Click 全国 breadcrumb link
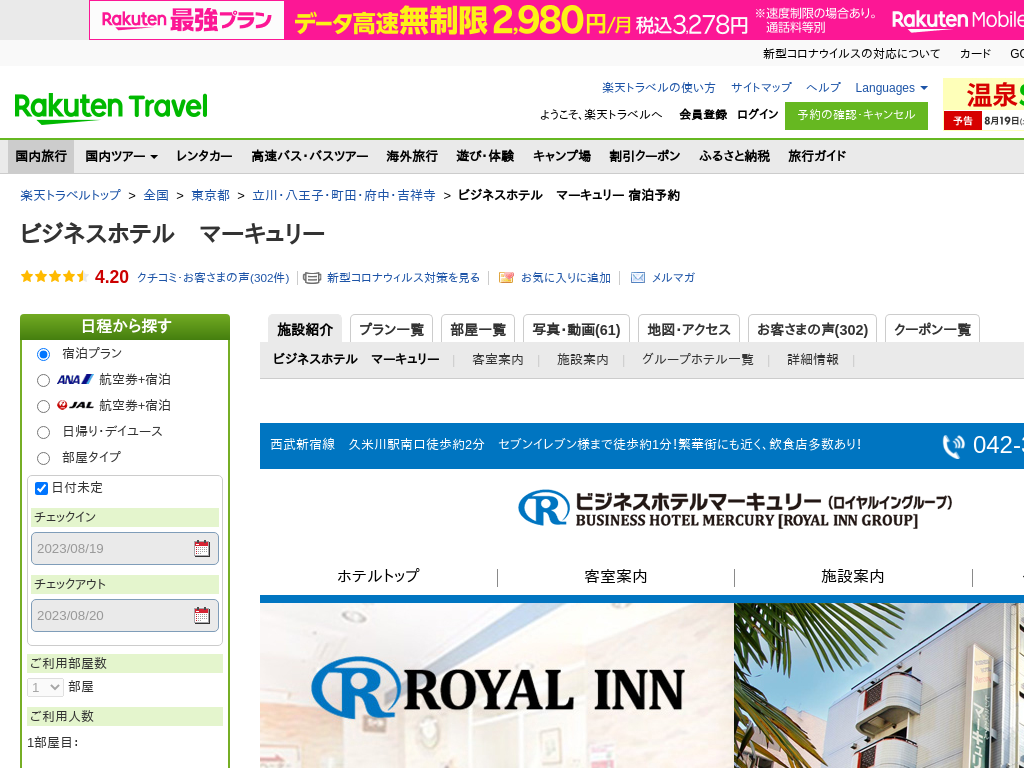The image size is (1024, 768). (156, 195)
